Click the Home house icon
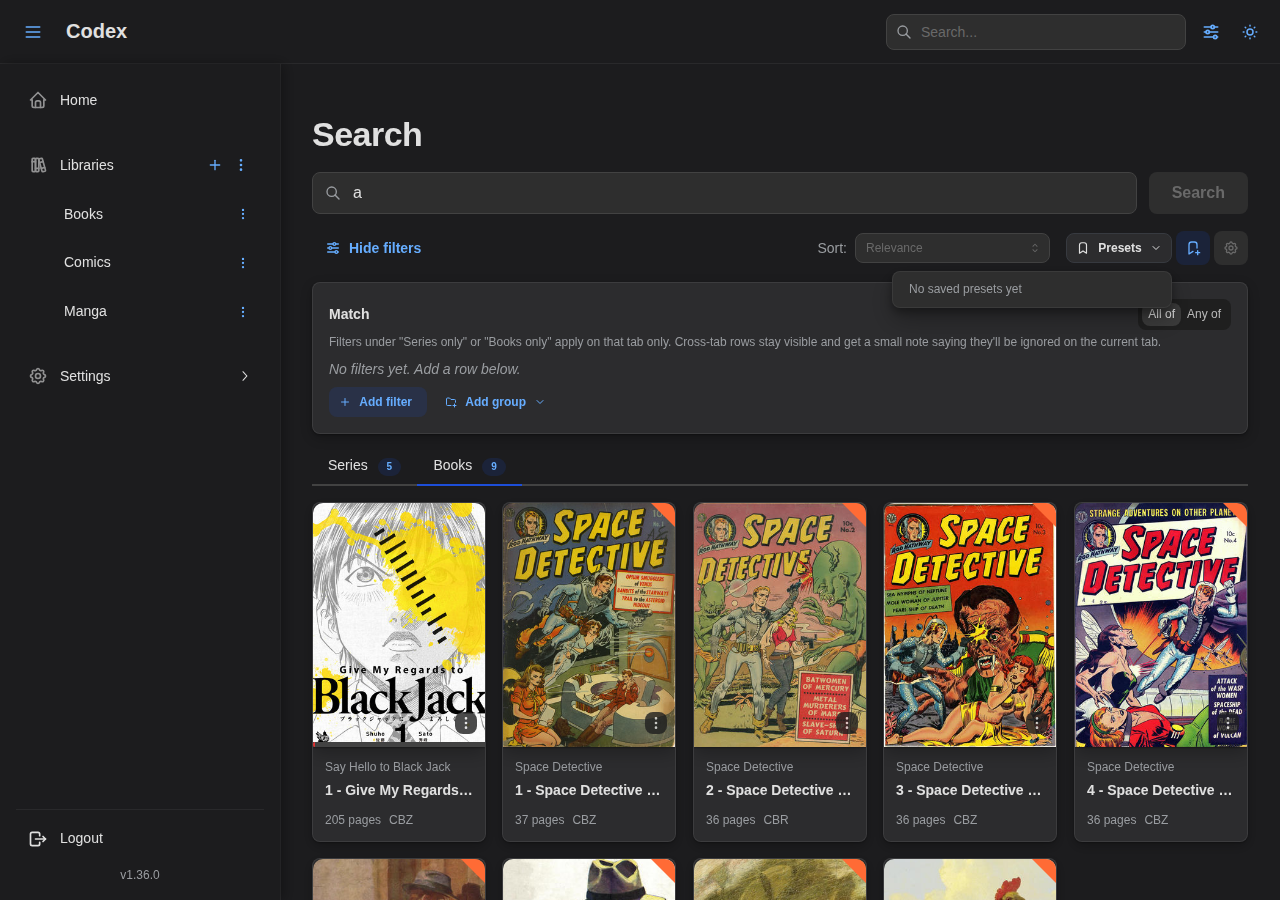The height and width of the screenshot is (900, 1280). coord(38,100)
